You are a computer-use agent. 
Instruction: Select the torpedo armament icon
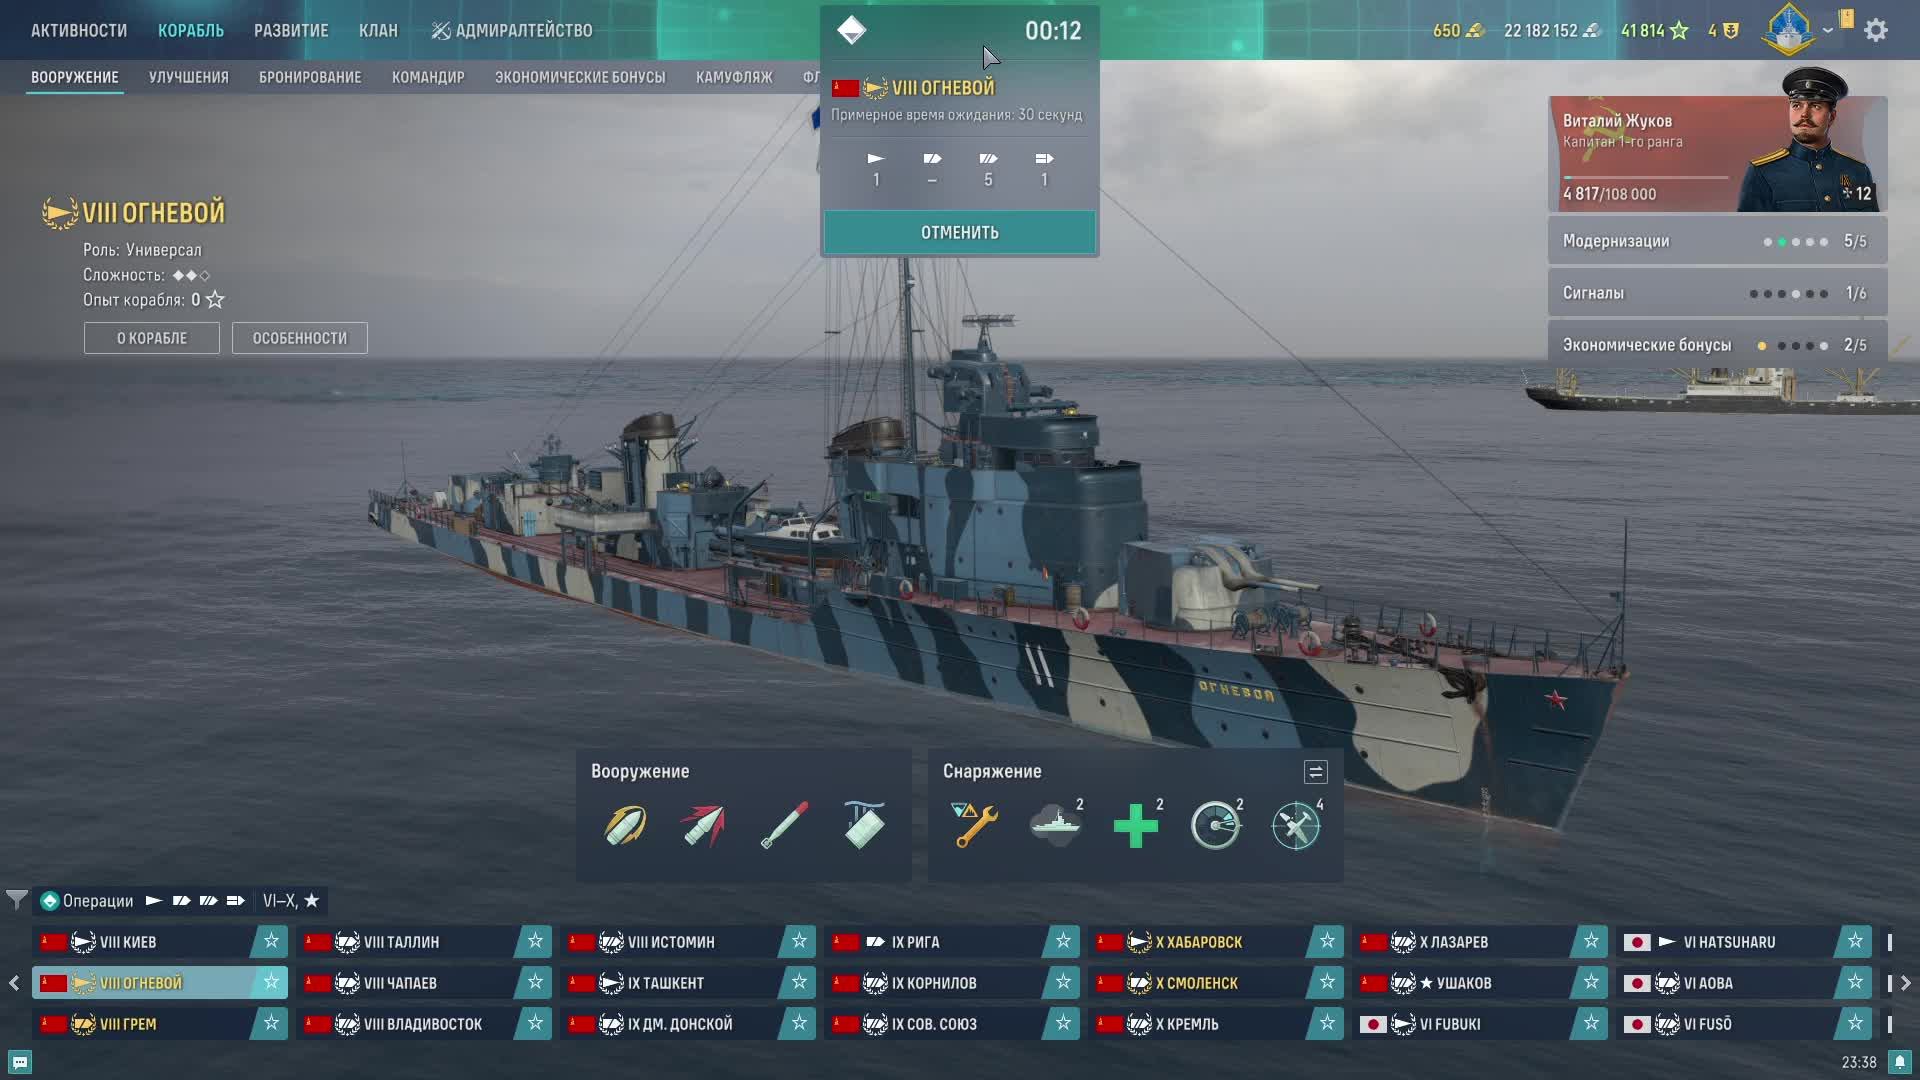pos(785,826)
